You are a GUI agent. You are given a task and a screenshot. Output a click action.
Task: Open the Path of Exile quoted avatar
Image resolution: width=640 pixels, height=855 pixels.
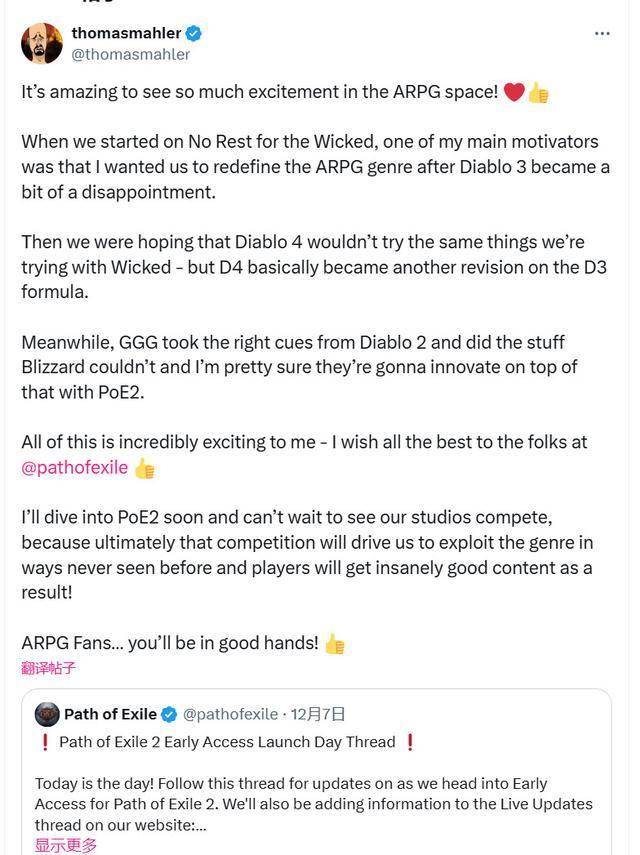point(47,714)
